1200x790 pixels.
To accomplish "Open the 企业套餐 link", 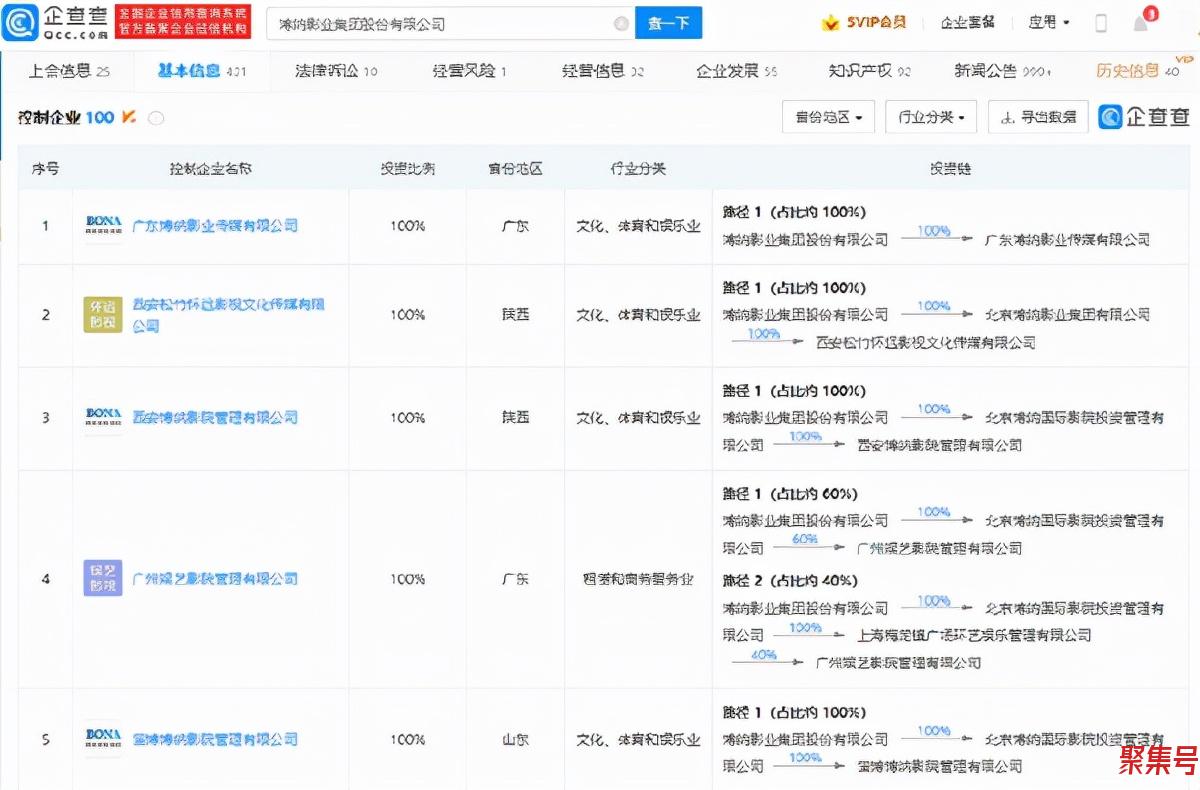I will 967,22.
